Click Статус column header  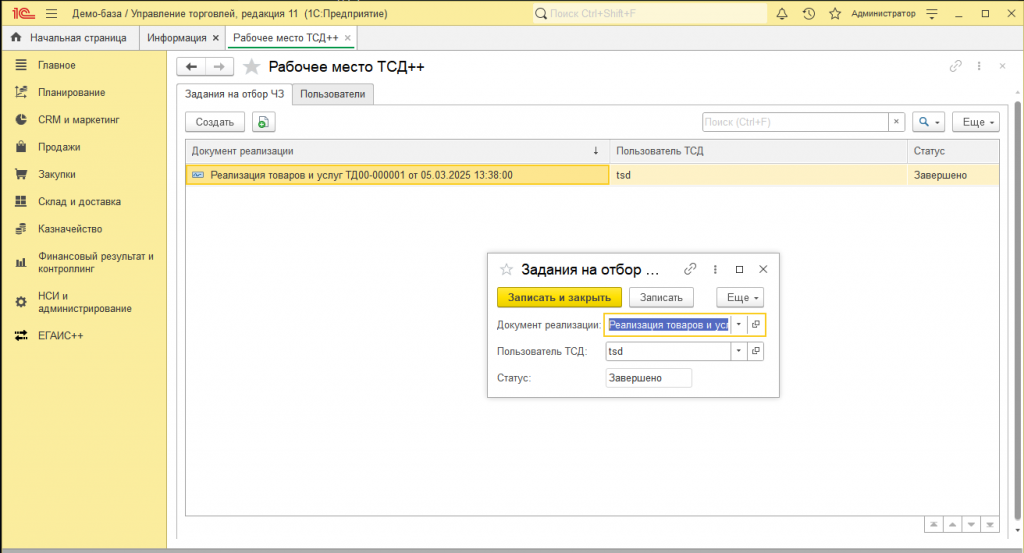(x=953, y=151)
